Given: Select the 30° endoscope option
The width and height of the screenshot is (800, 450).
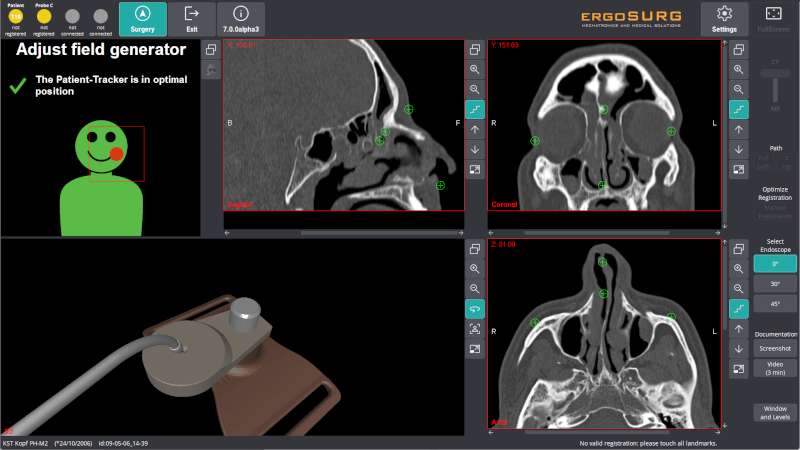Looking at the screenshot, I should pos(775,283).
